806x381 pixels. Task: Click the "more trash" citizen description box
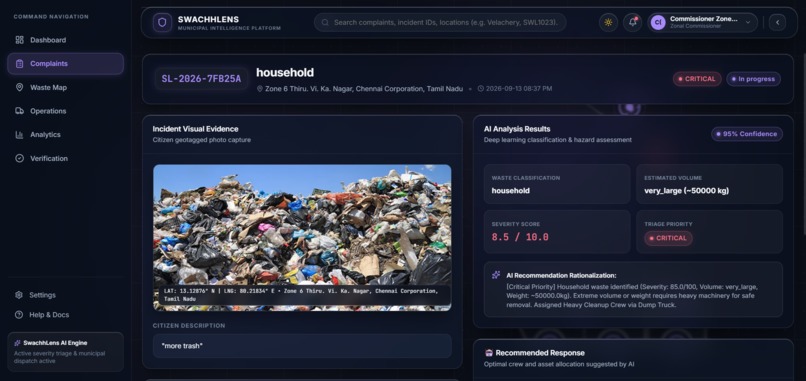[302, 346]
